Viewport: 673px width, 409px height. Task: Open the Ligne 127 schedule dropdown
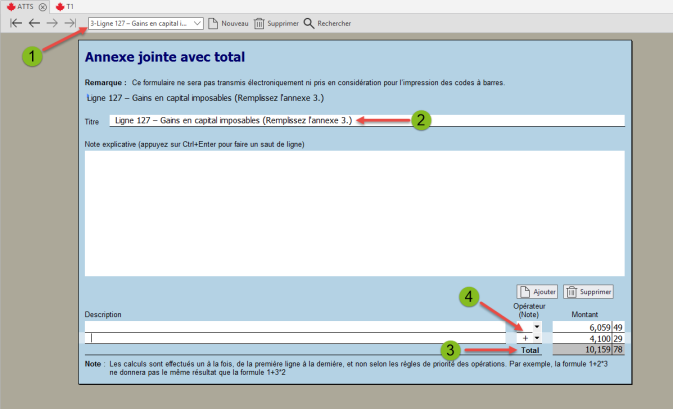tap(197, 22)
